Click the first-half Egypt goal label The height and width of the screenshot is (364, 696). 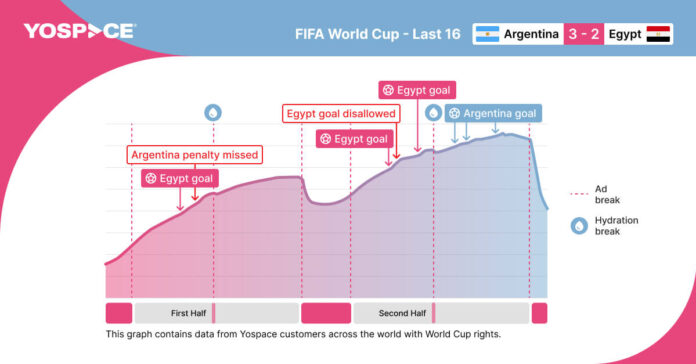tap(180, 178)
